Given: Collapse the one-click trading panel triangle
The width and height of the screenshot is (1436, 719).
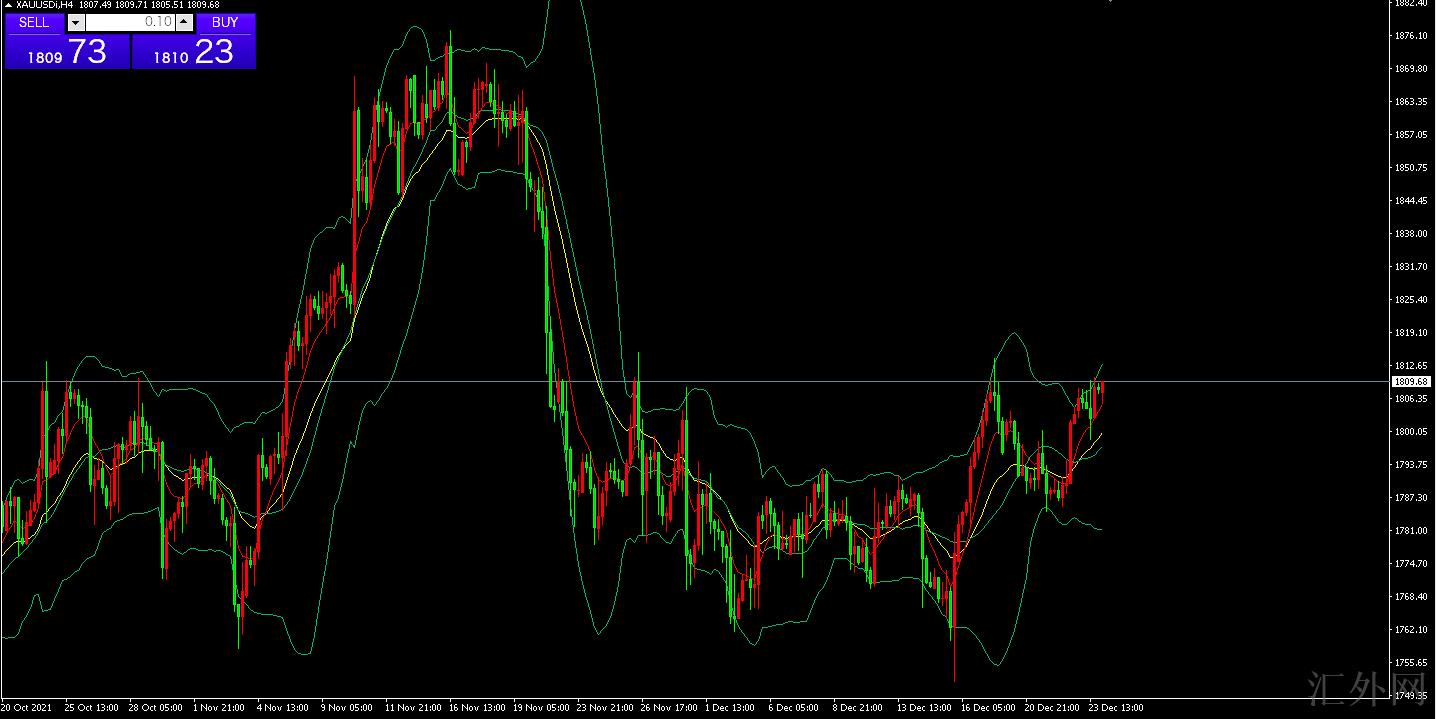Looking at the screenshot, I should coord(9,5).
